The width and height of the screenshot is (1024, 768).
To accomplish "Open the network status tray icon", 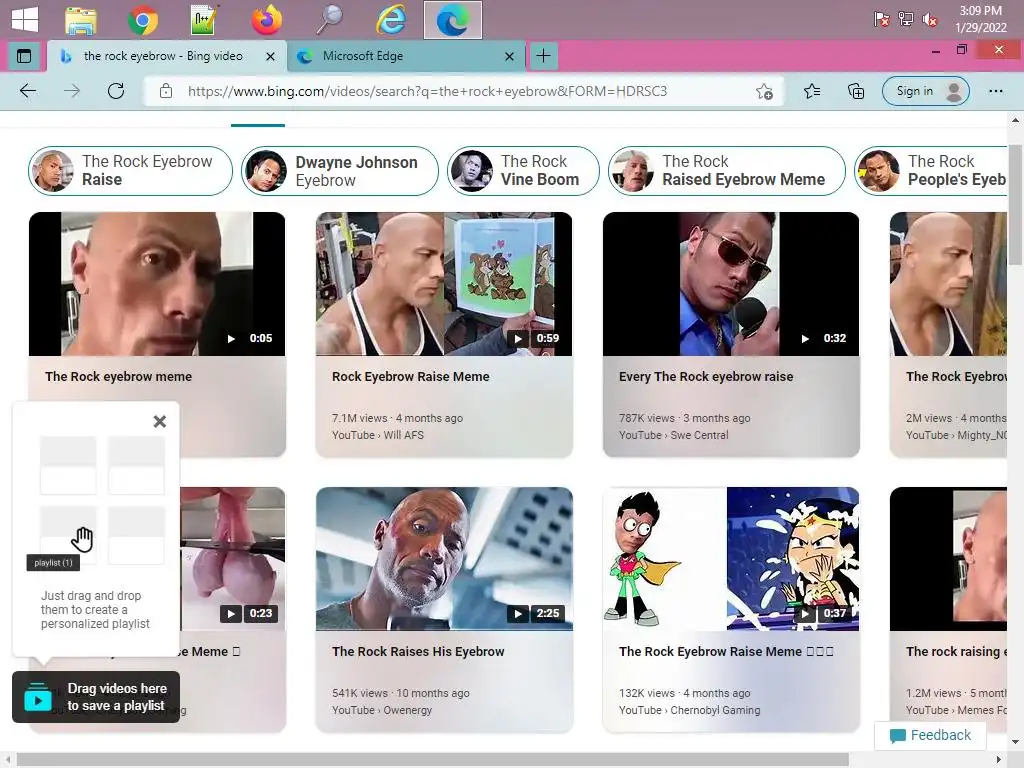I will click(906, 20).
